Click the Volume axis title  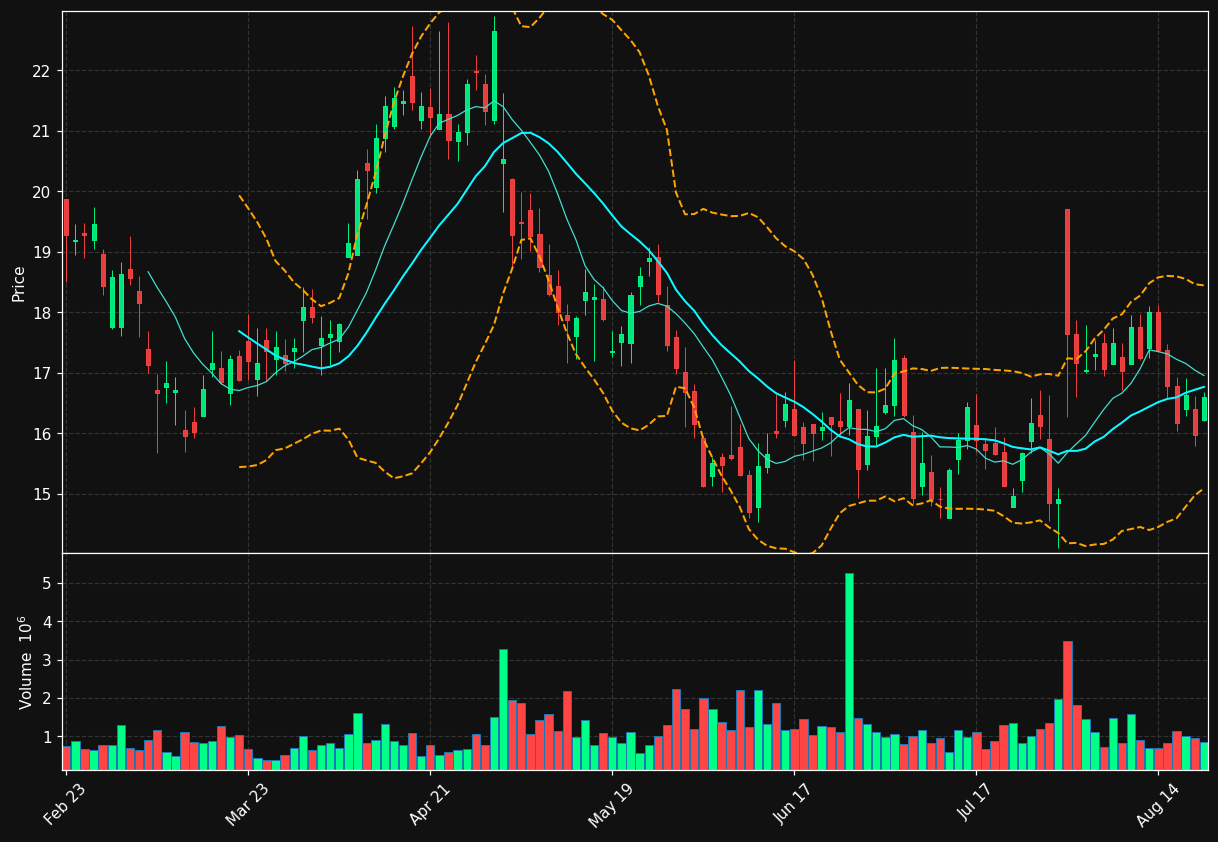26,662
